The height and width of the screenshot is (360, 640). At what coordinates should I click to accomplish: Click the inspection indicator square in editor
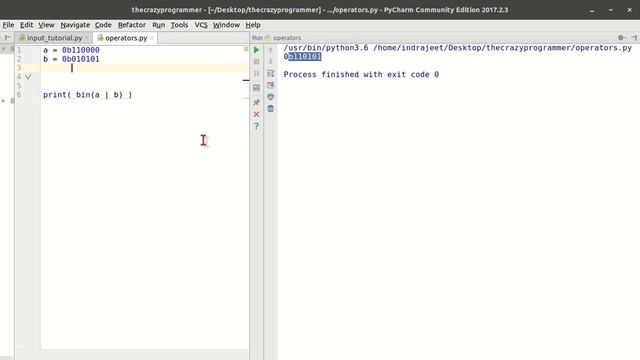click(246, 49)
